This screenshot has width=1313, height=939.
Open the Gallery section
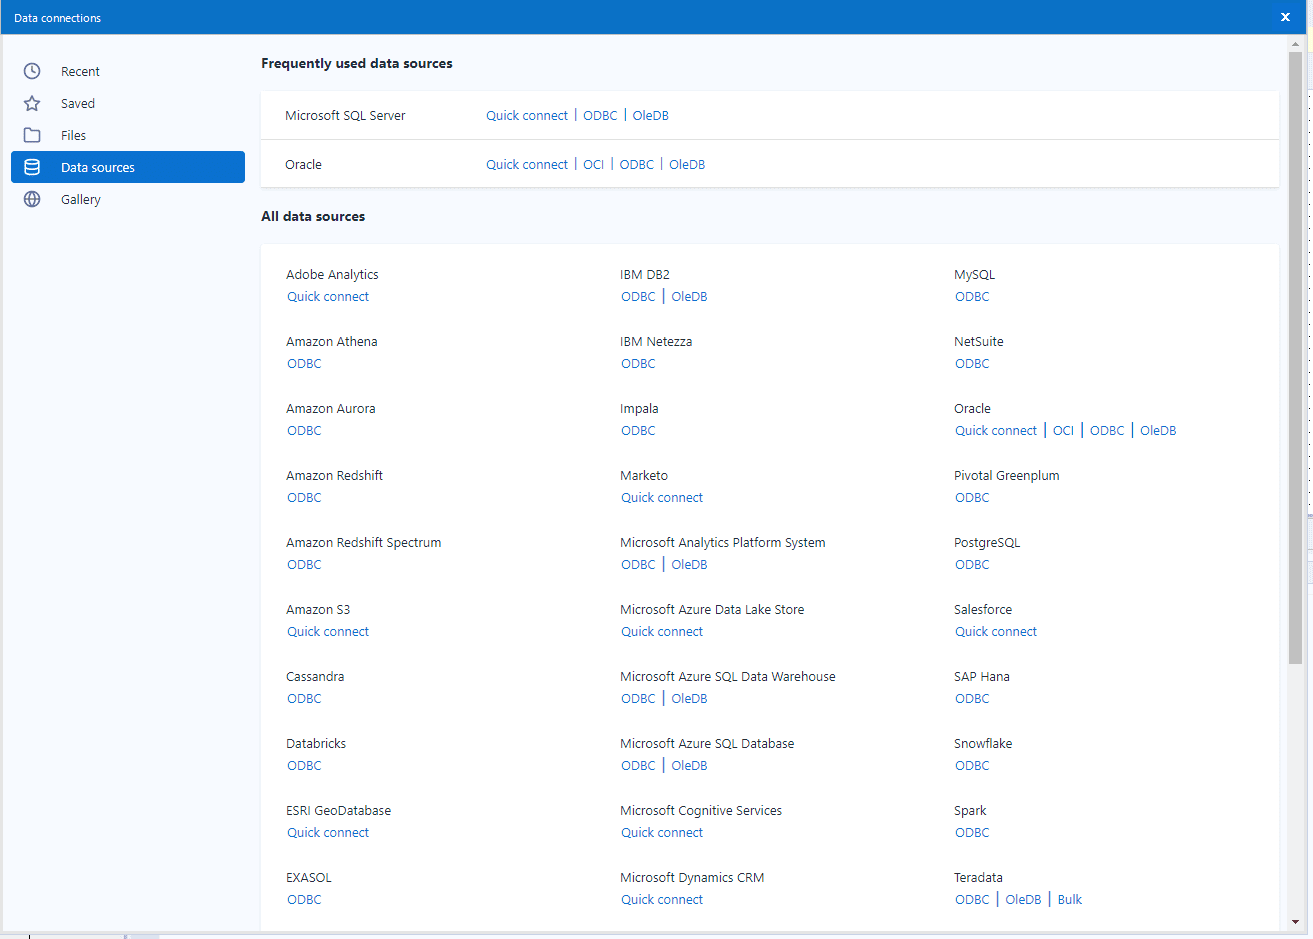pos(80,199)
